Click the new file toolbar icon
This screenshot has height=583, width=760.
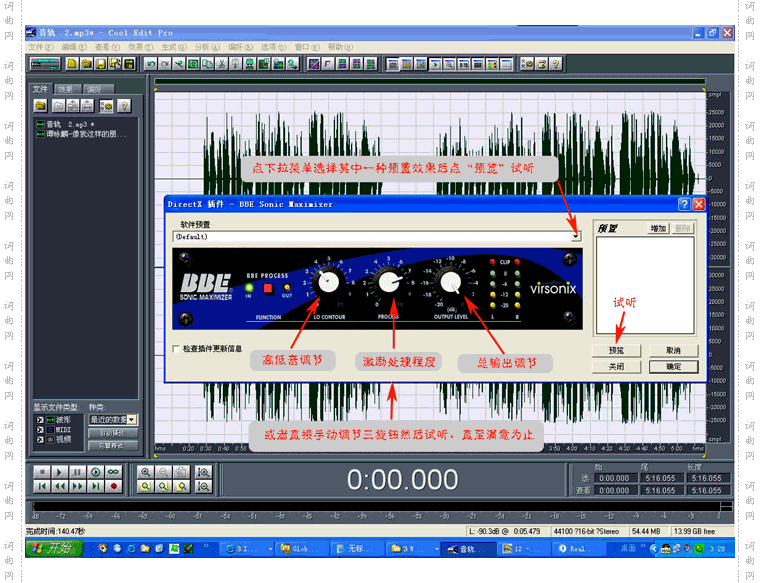tap(72, 64)
